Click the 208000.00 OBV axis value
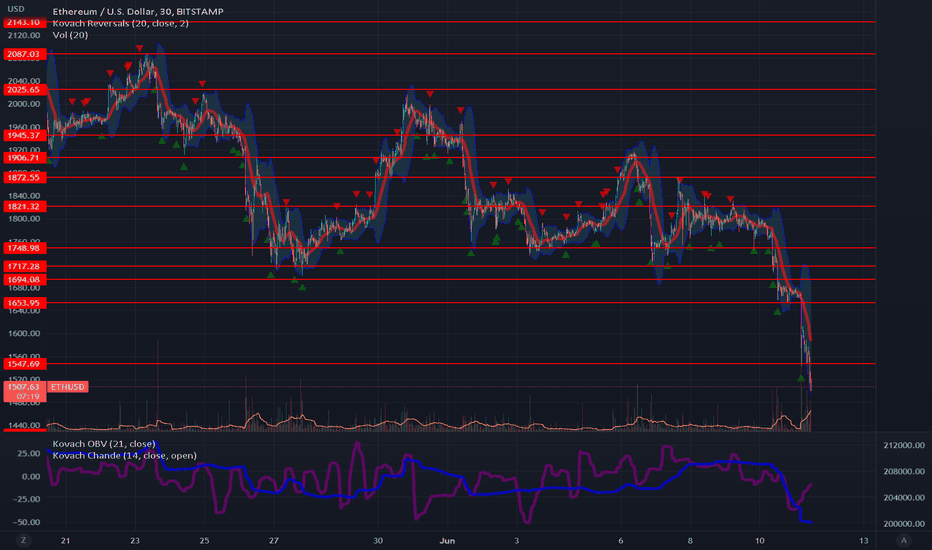 (904, 472)
